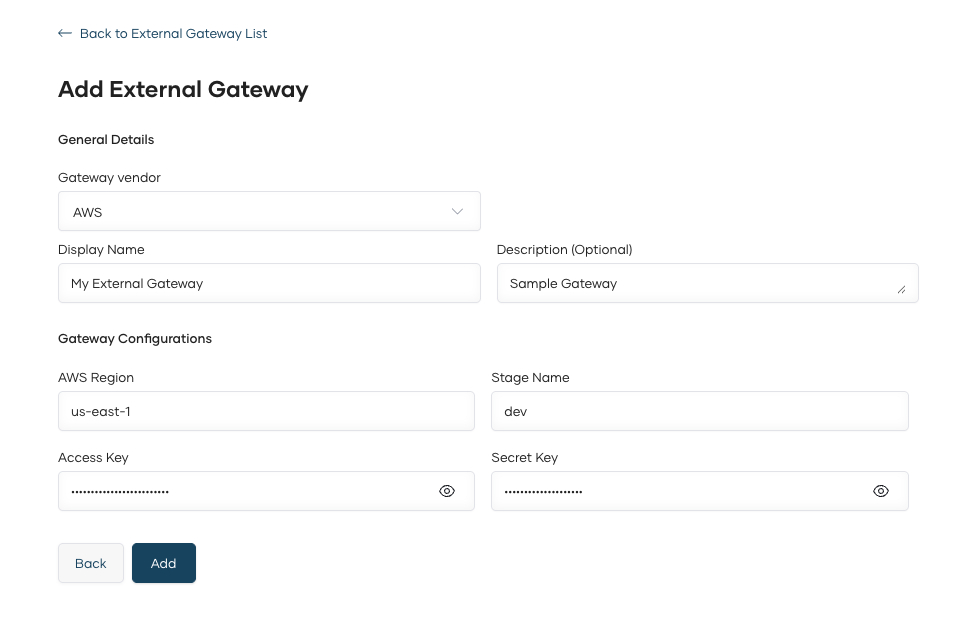
Task: Expand the AWS vendor selection list
Action: click(x=269, y=211)
